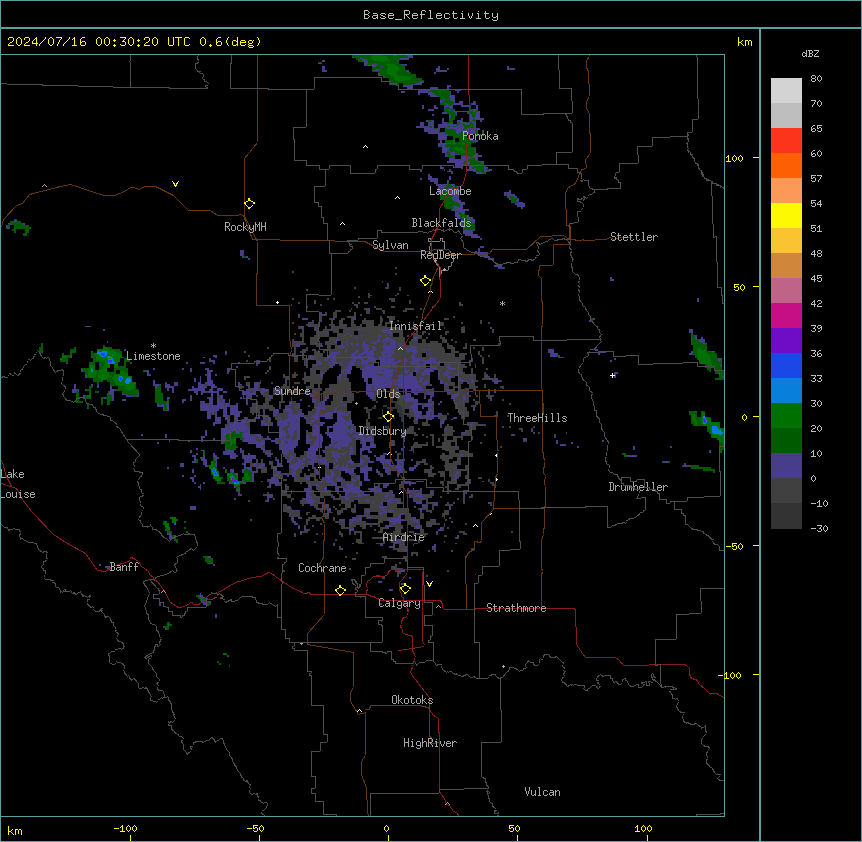The image size is (862, 842).
Task: Click the yellow diamond marker below RedDeer
Action: (425, 281)
